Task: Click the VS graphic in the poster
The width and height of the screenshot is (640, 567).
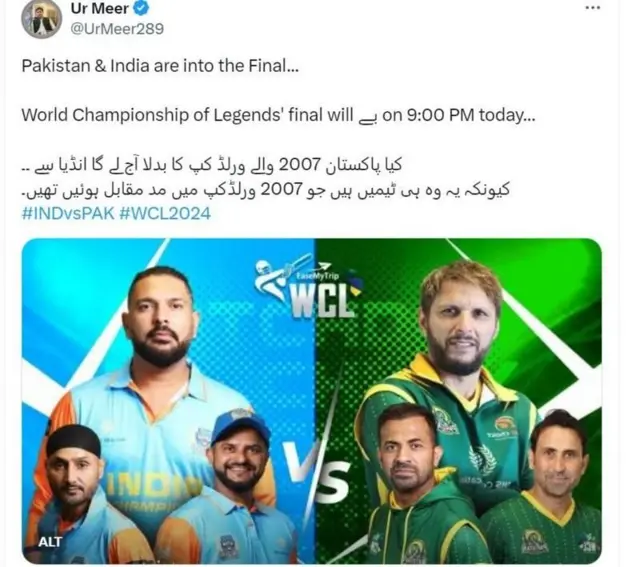Action: click(x=318, y=471)
